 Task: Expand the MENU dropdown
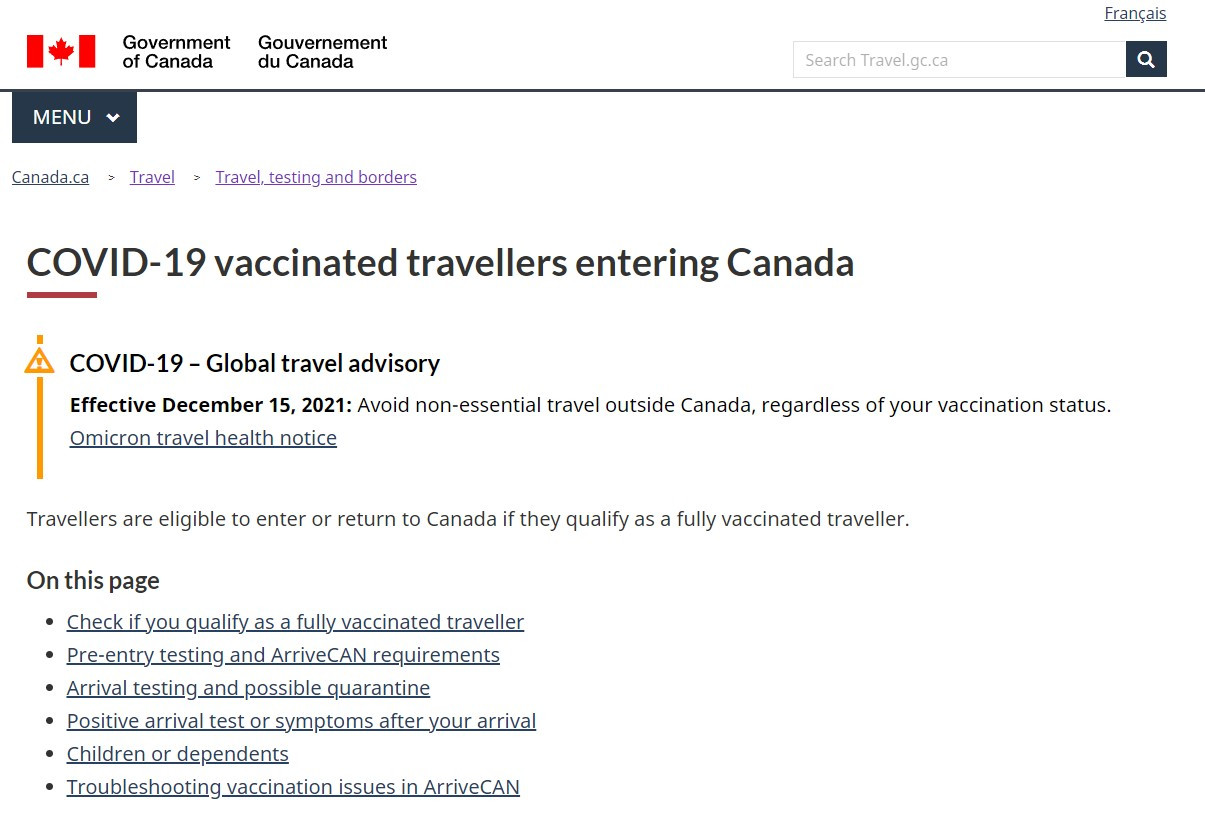(x=74, y=117)
